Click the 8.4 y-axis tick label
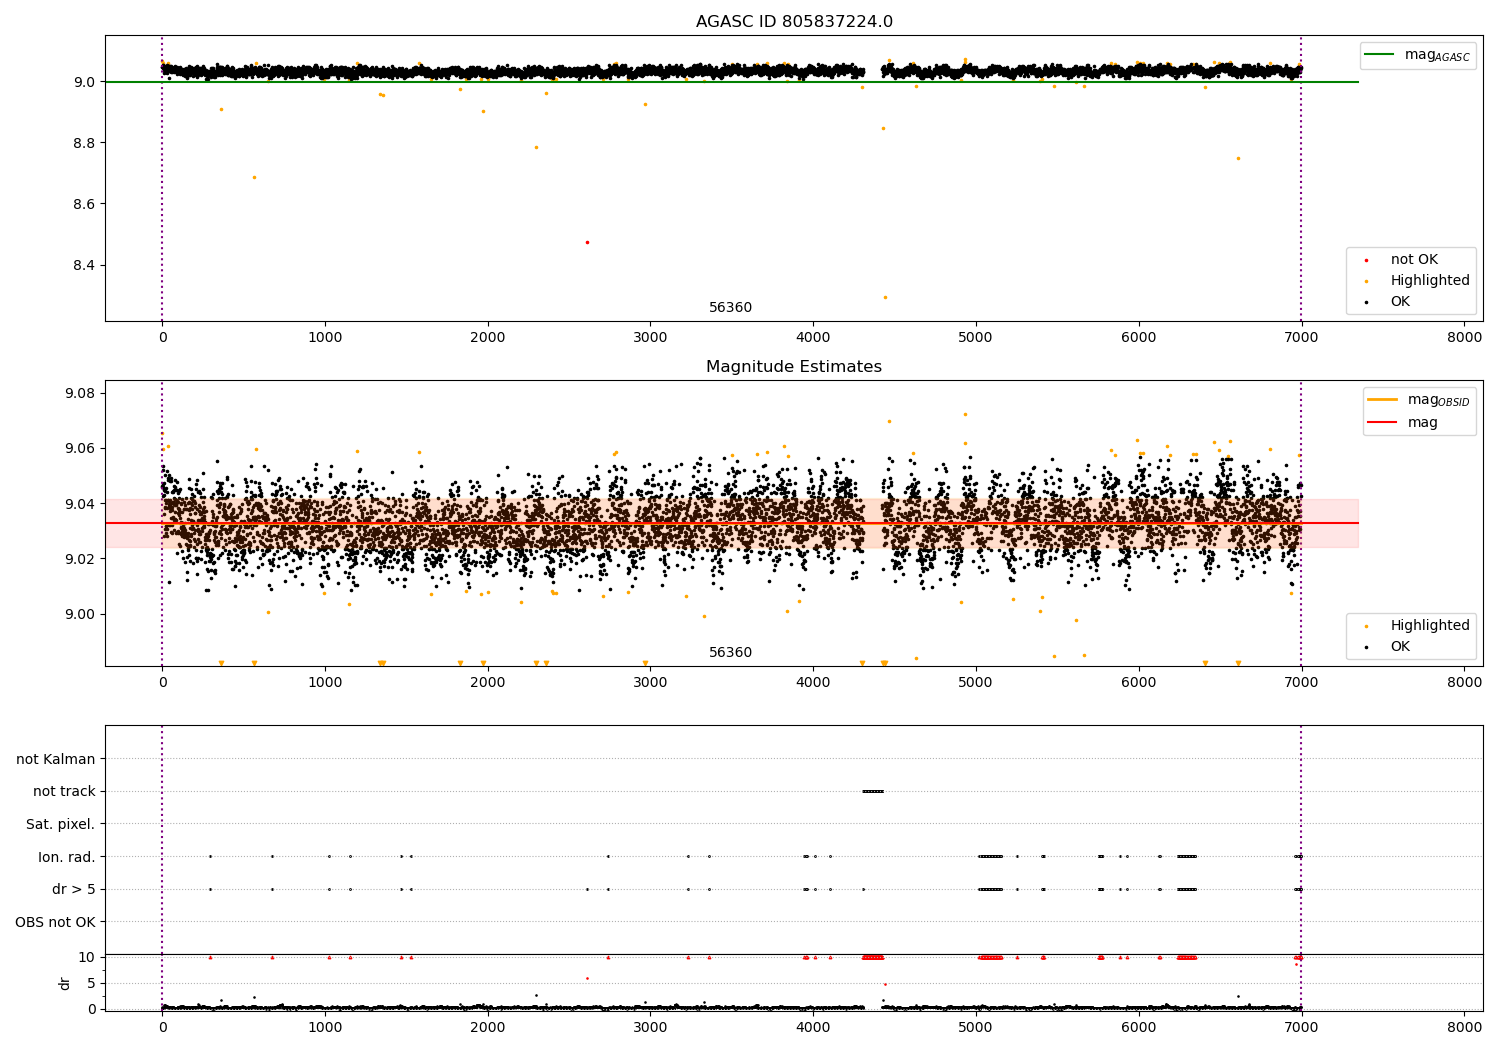Image resolution: width=1500 pixels, height=1050 pixels. coord(85,265)
